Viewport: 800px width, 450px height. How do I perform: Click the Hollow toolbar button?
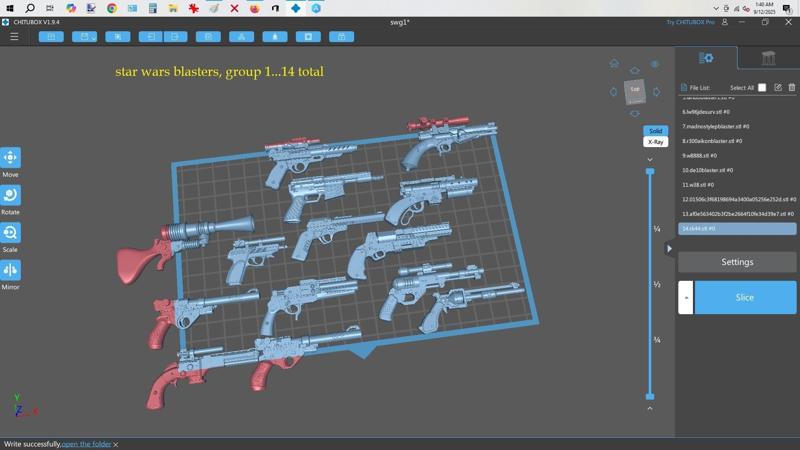(275, 37)
